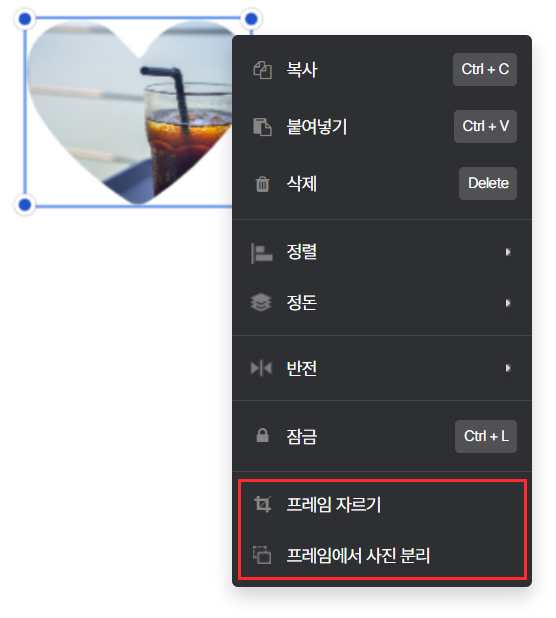Click the separate-photo icon beside 프레임에서 사진 분리
The image size is (556, 618).
(x=262, y=555)
